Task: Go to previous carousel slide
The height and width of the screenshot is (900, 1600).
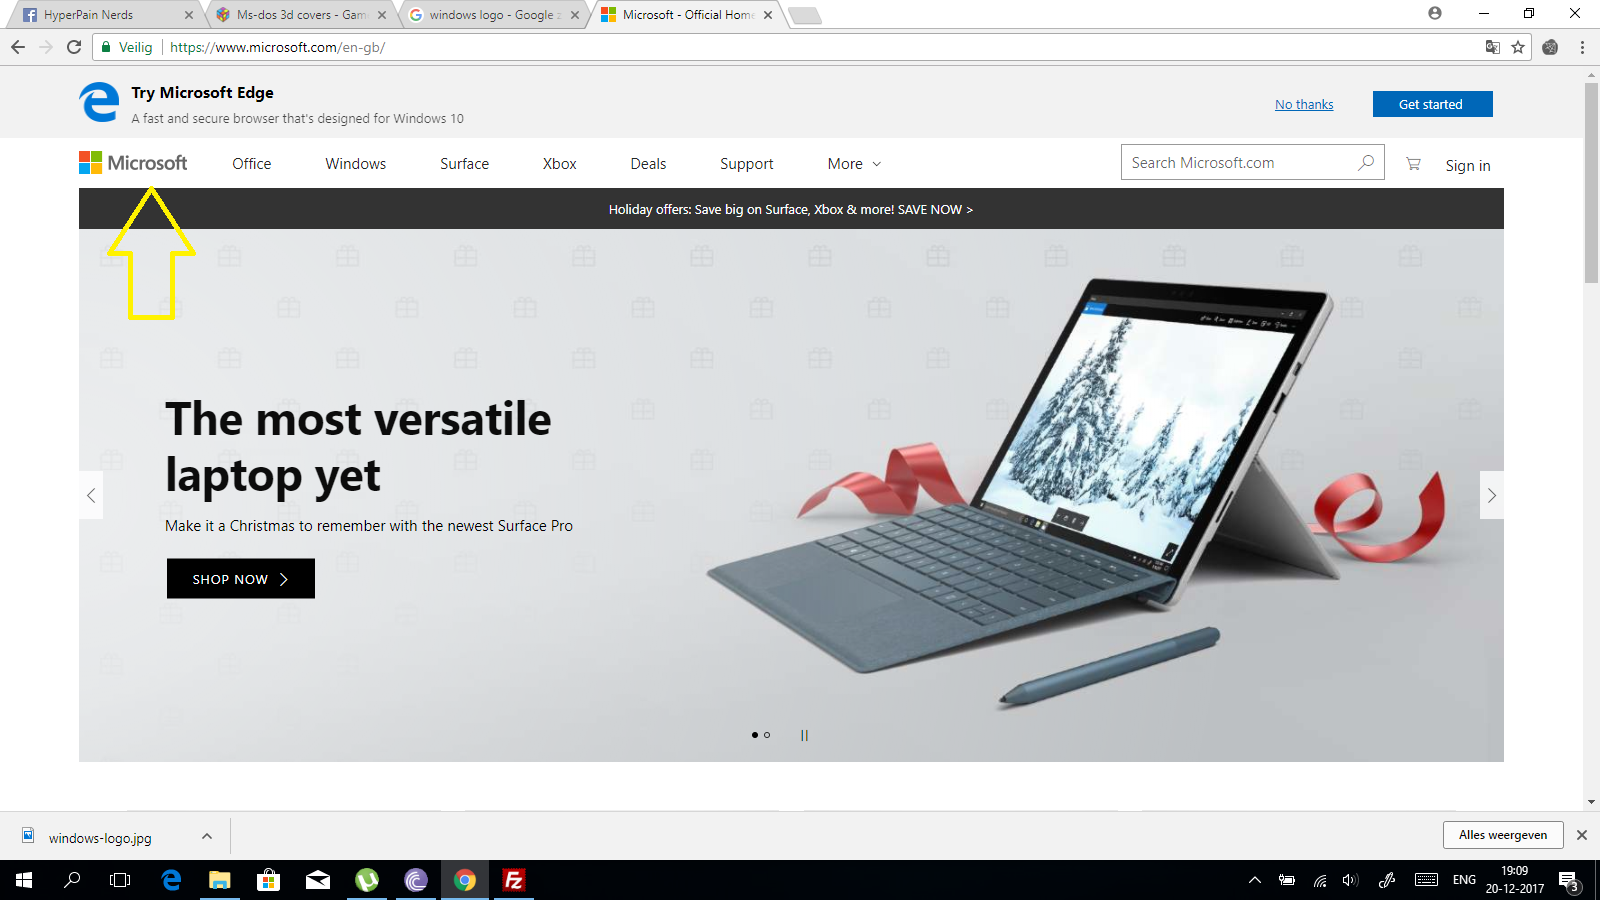Action: (x=91, y=495)
